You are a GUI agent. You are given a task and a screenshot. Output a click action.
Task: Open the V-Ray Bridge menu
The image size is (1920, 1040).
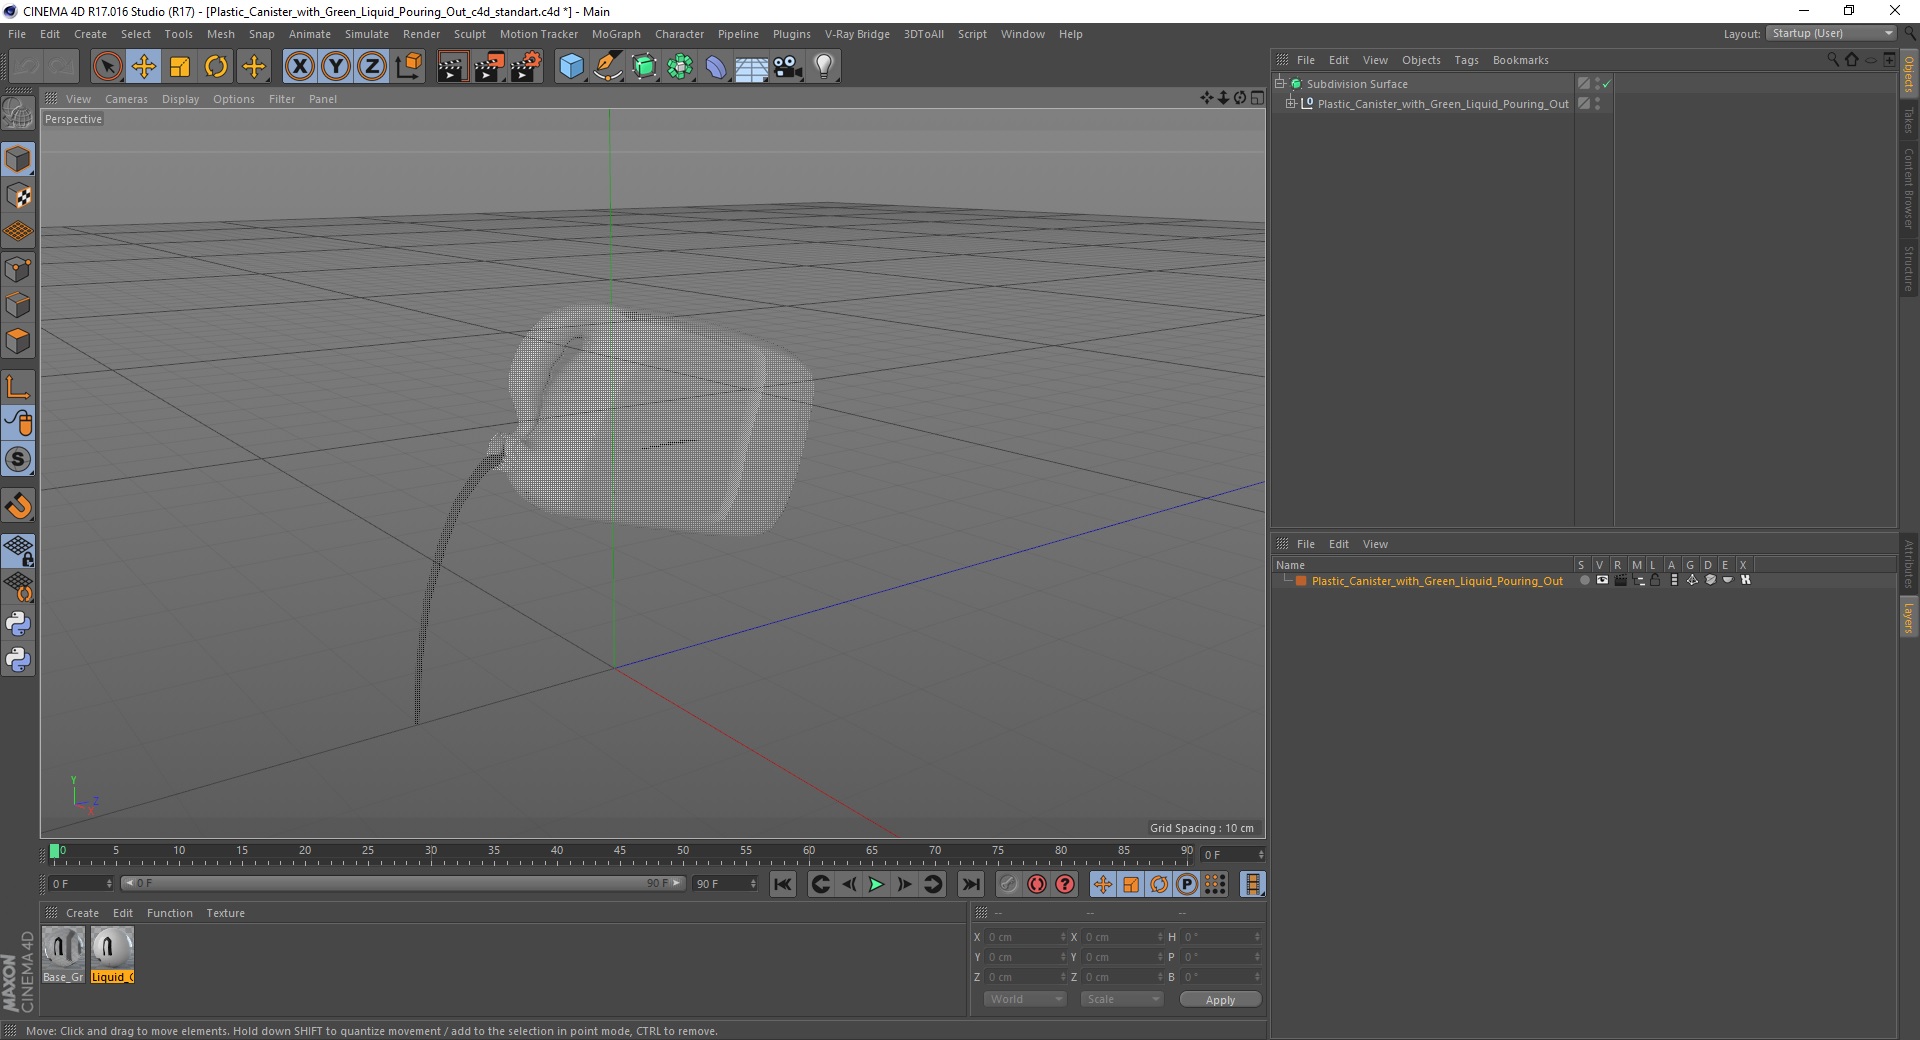pyautogui.click(x=857, y=34)
